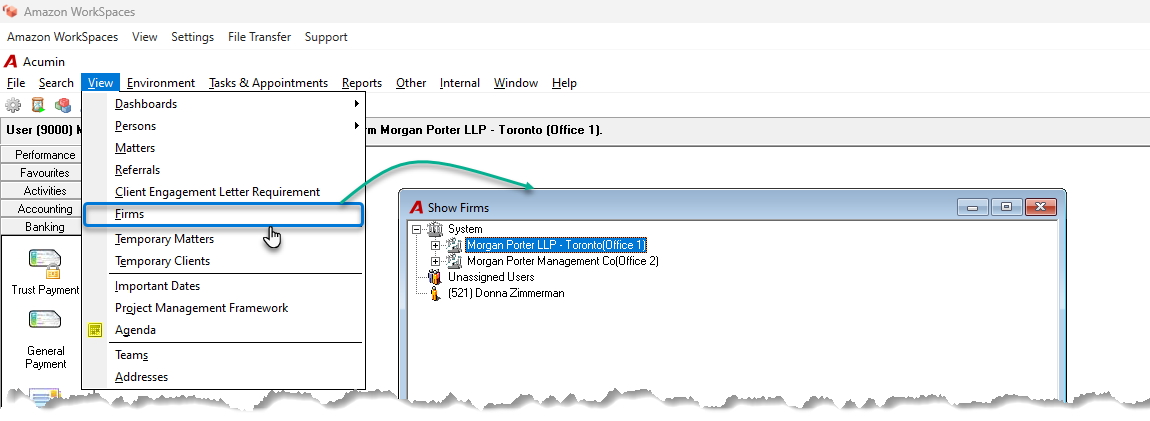1150x421 pixels.
Task: Click the System building icon in tree
Action: click(x=436, y=229)
